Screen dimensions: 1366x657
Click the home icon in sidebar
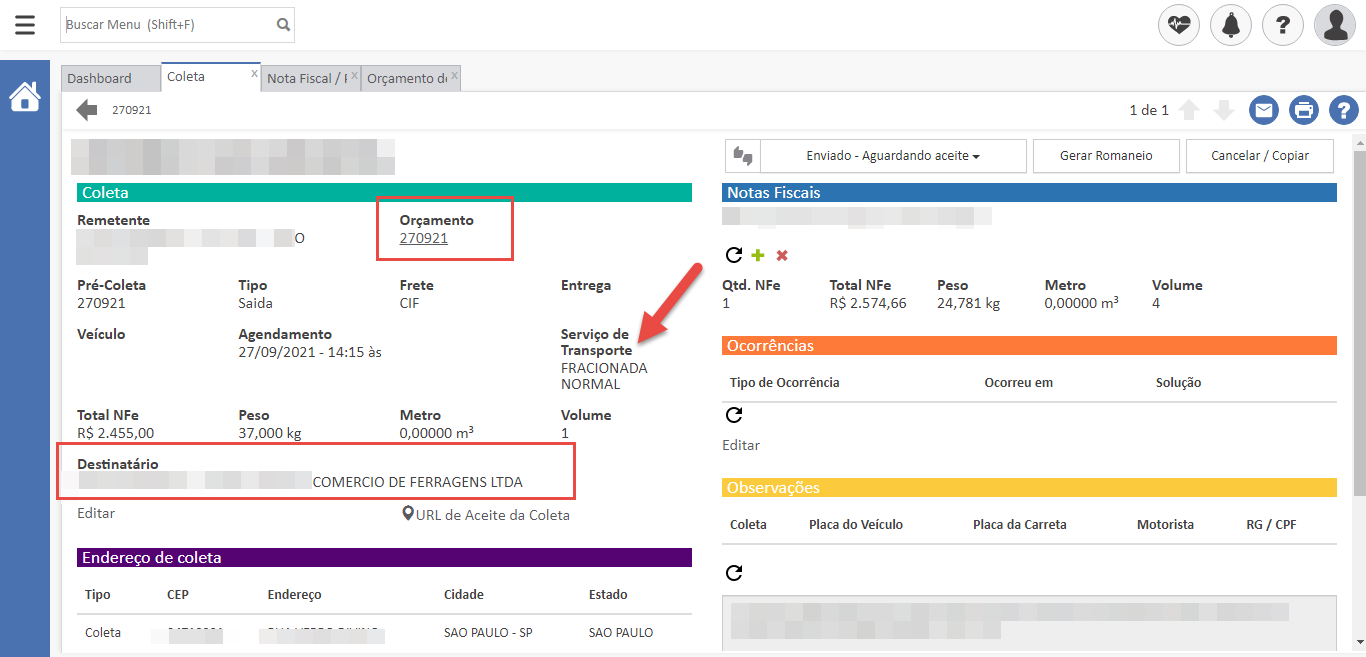(25, 97)
